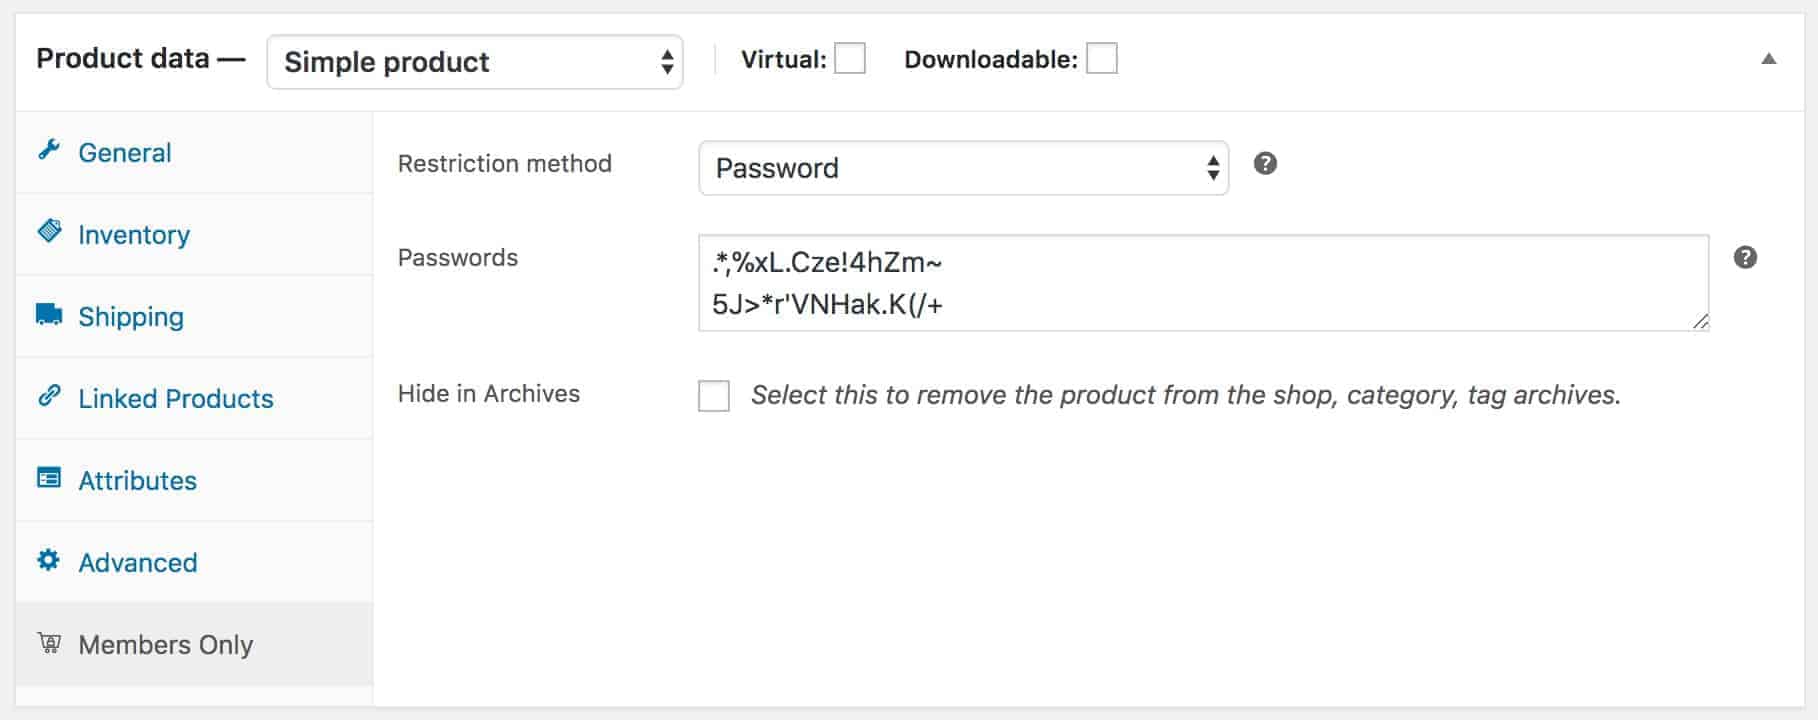Select the Shipping tab label
This screenshot has height=720, width=1818.
tap(131, 317)
